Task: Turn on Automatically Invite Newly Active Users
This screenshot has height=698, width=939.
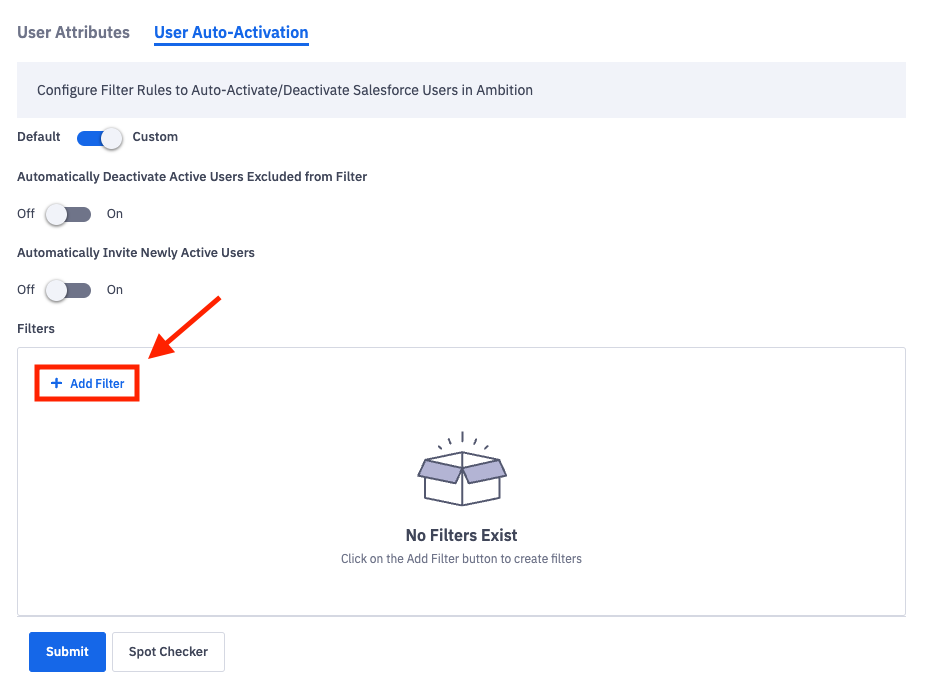Action: pos(69,290)
